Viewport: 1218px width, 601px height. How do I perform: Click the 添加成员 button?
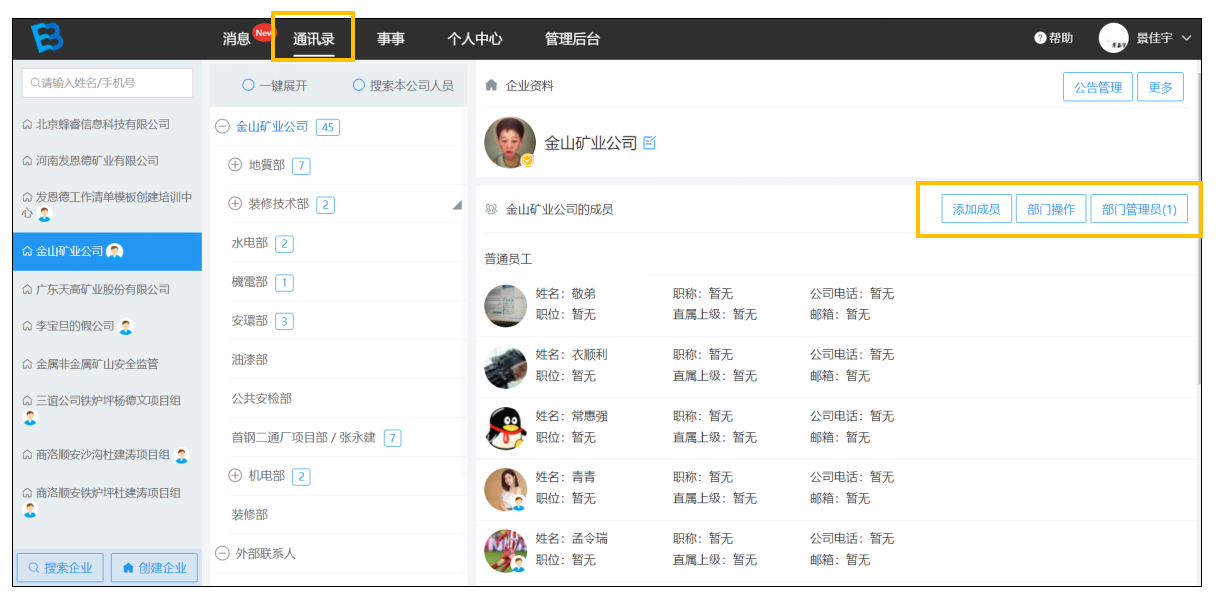tap(976, 209)
